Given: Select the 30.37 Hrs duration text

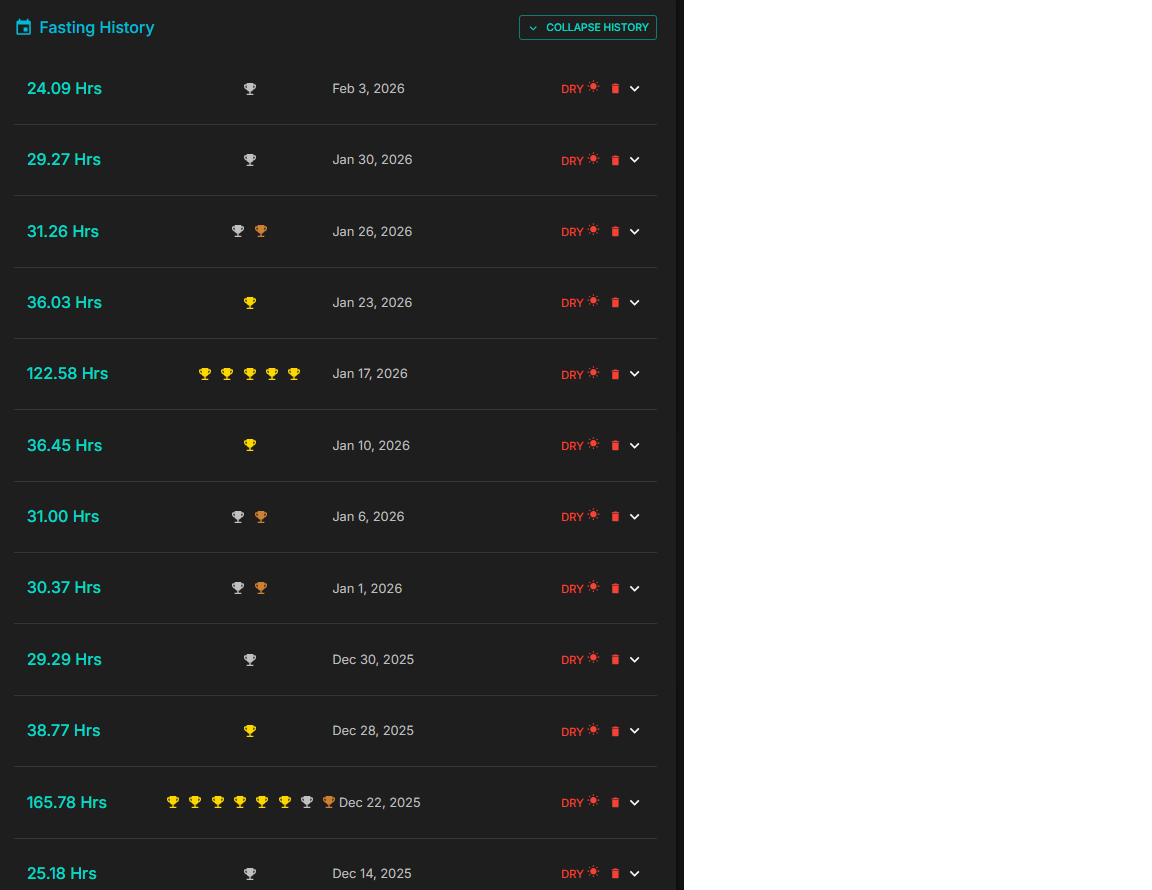Looking at the screenshot, I should pos(64,588).
